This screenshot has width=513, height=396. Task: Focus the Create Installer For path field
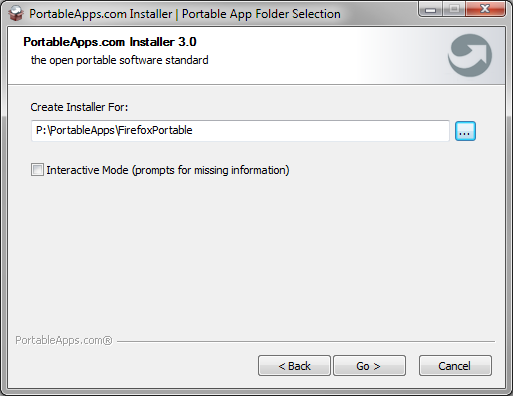point(240,131)
